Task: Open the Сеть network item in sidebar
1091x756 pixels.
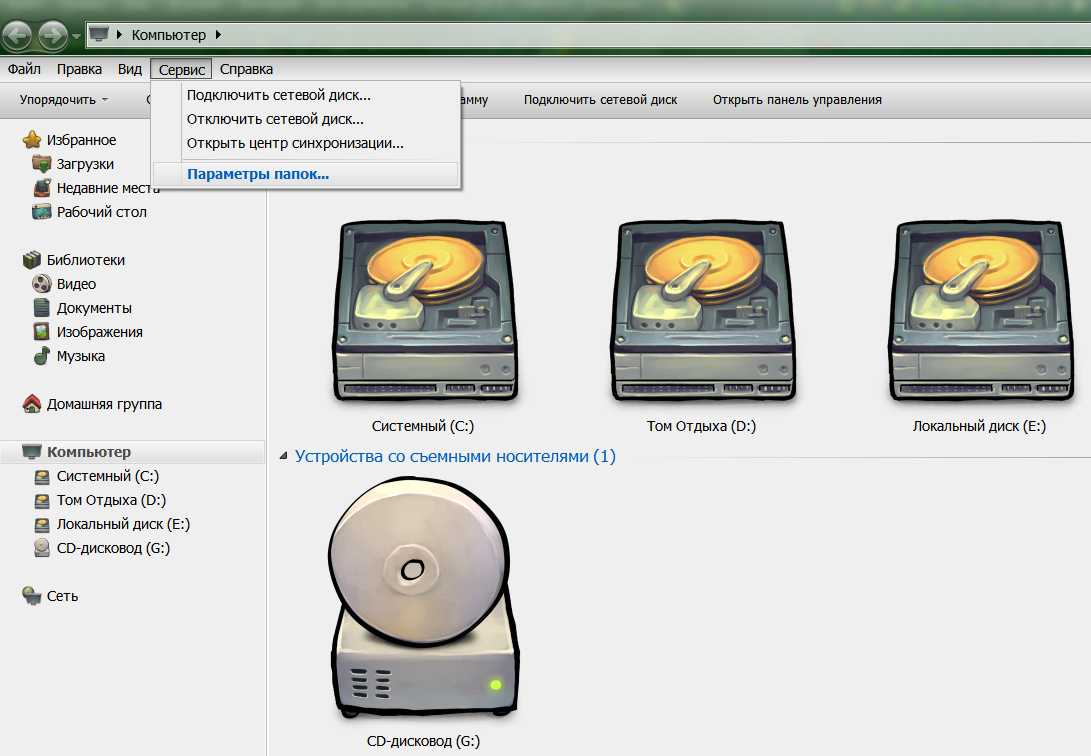Action: 62,596
